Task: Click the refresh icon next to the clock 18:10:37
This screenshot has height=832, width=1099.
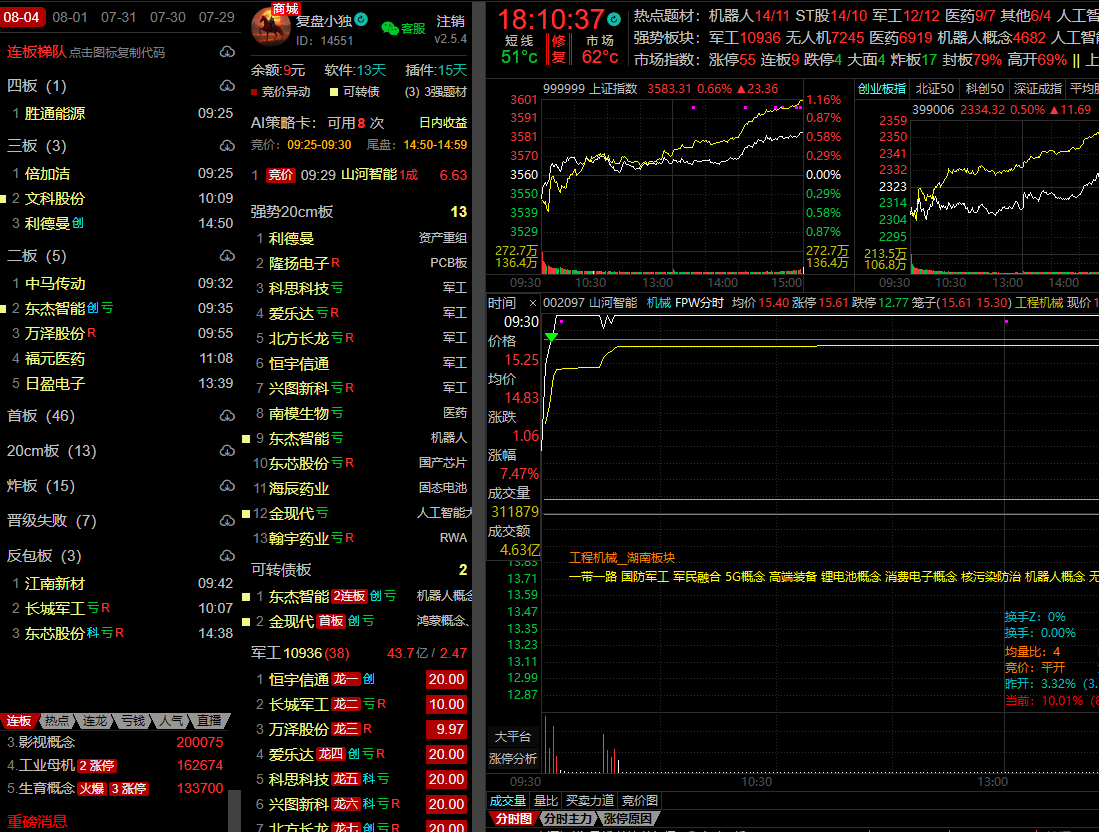Action: [613, 19]
